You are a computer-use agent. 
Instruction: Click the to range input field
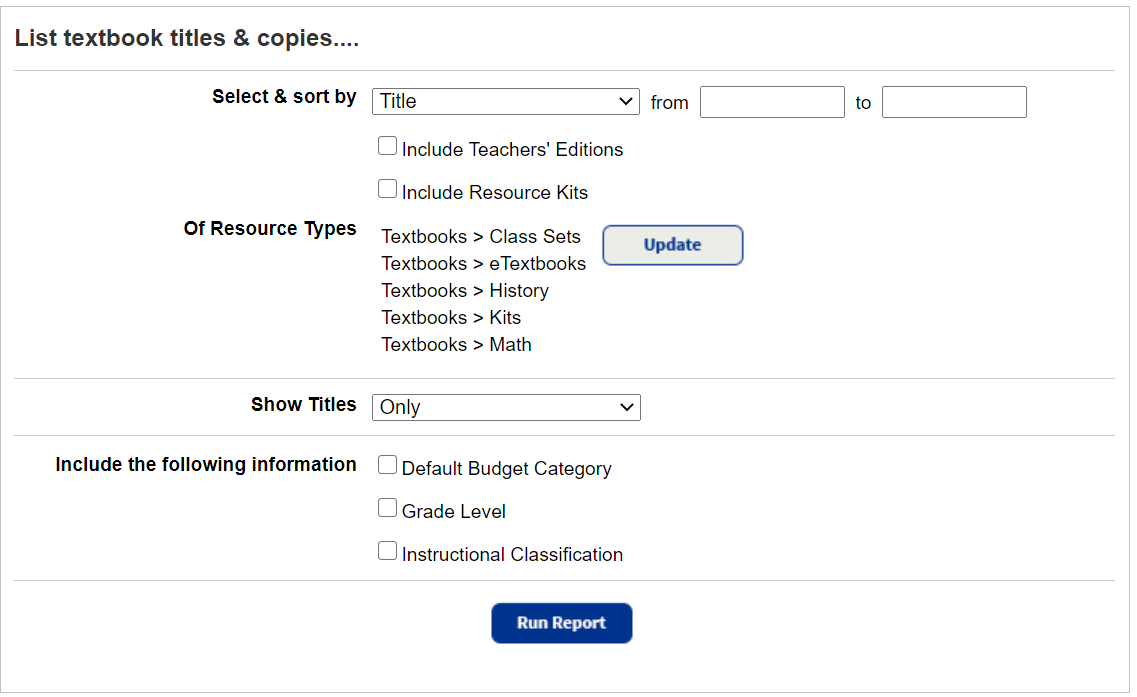[953, 101]
